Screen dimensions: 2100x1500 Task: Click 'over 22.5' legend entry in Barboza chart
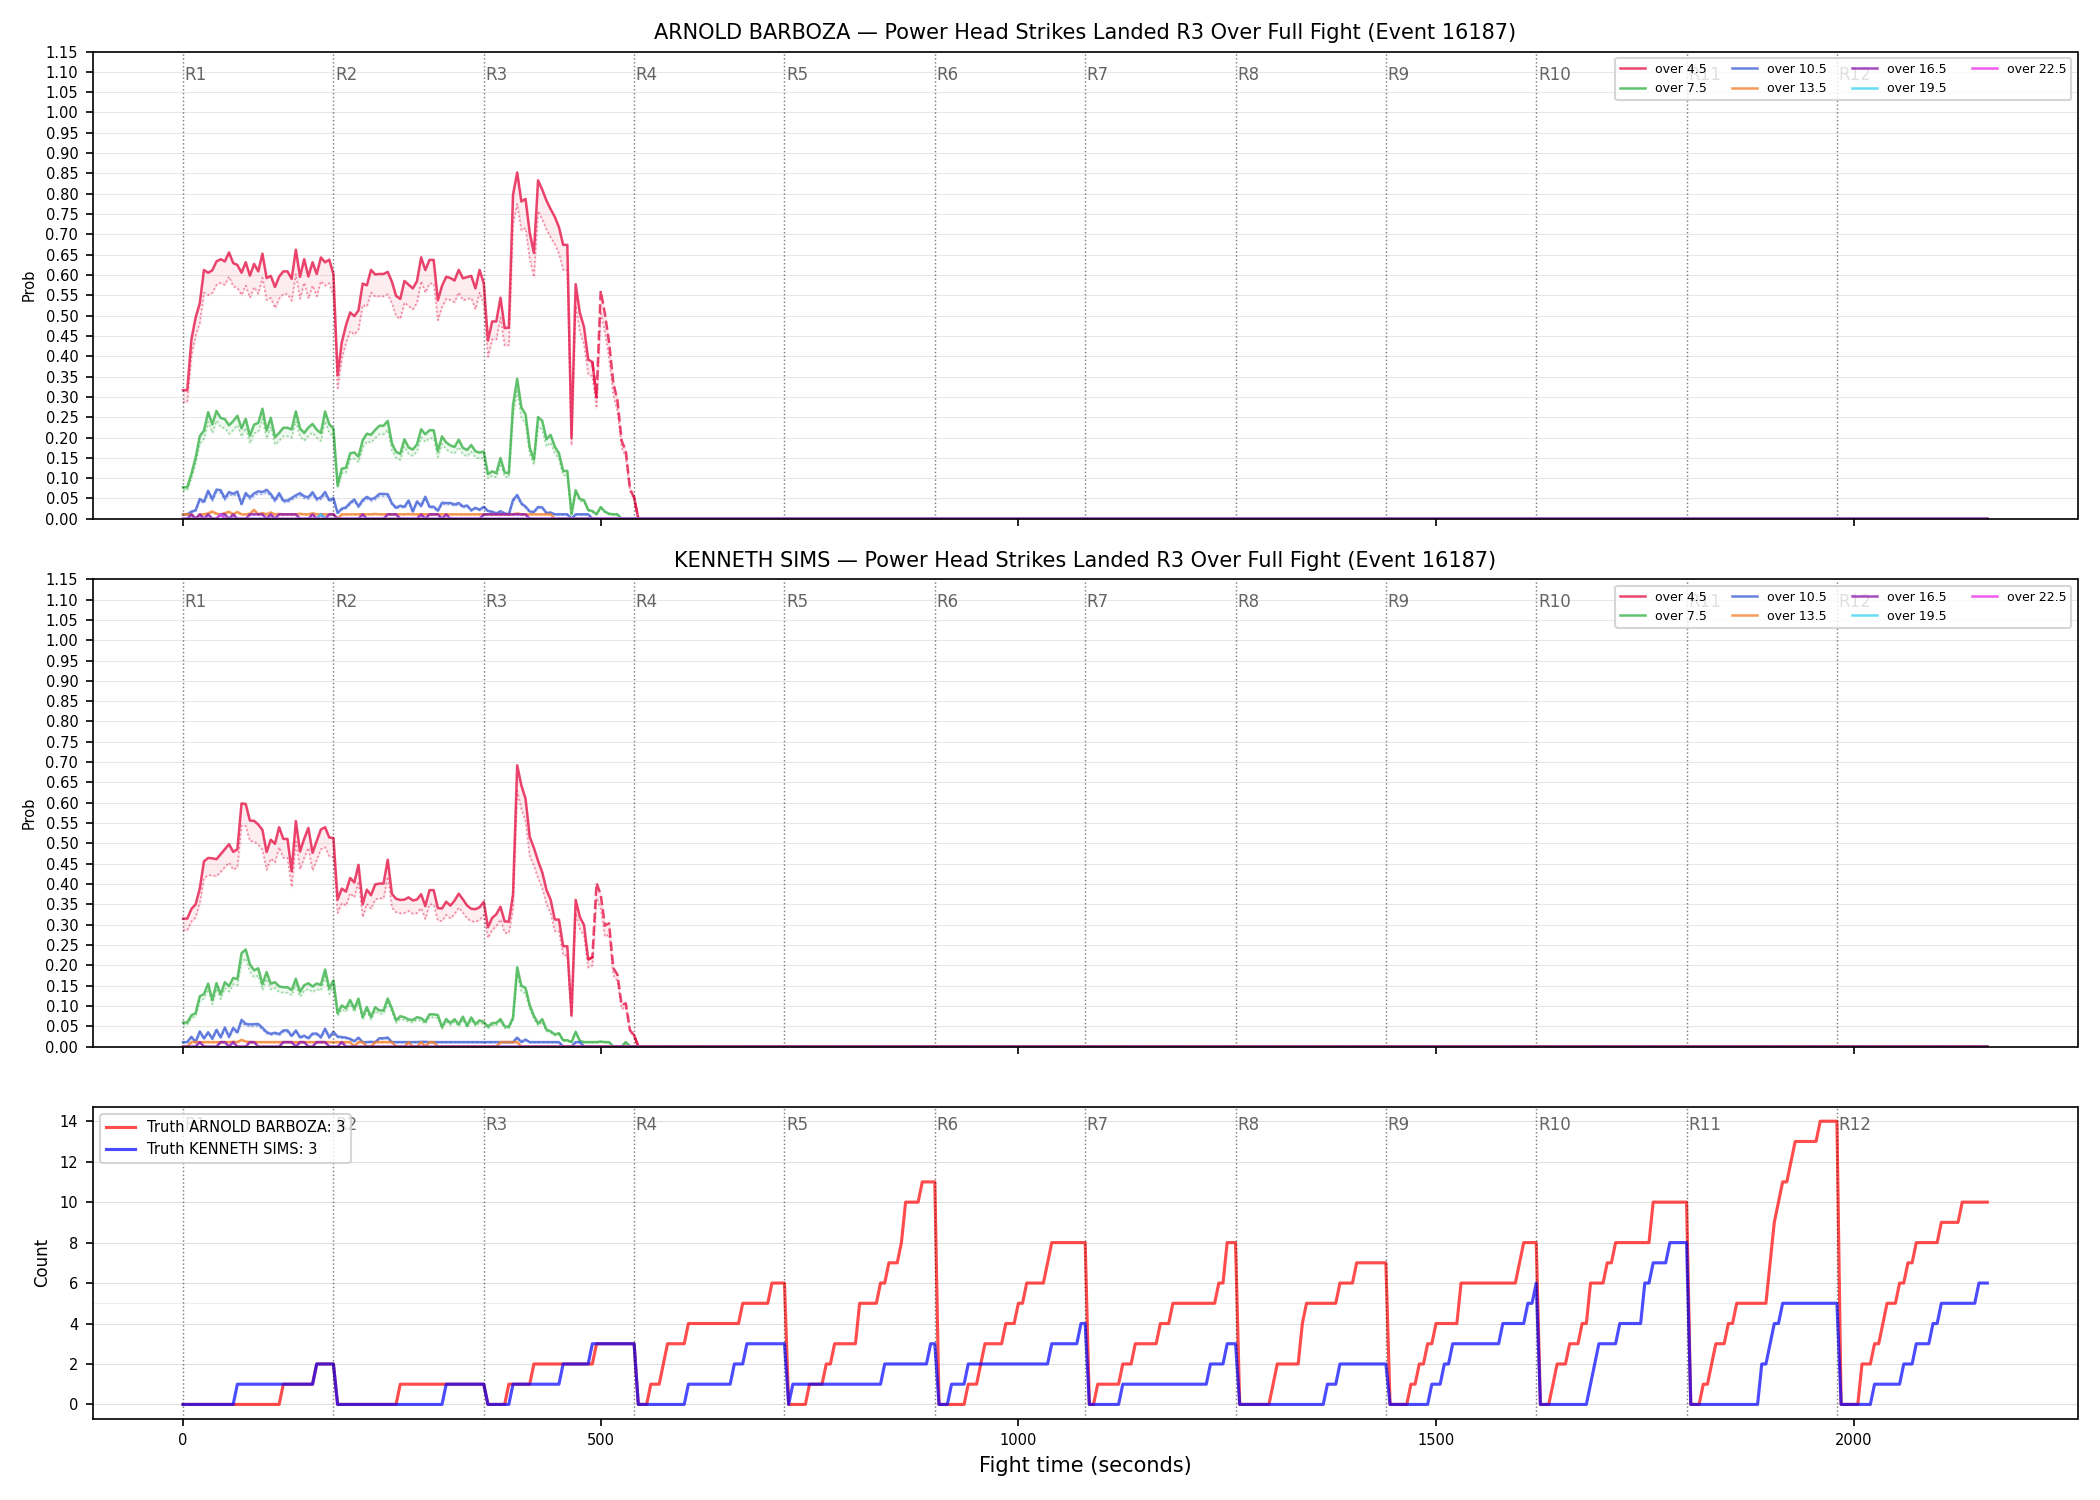pos(2019,69)
